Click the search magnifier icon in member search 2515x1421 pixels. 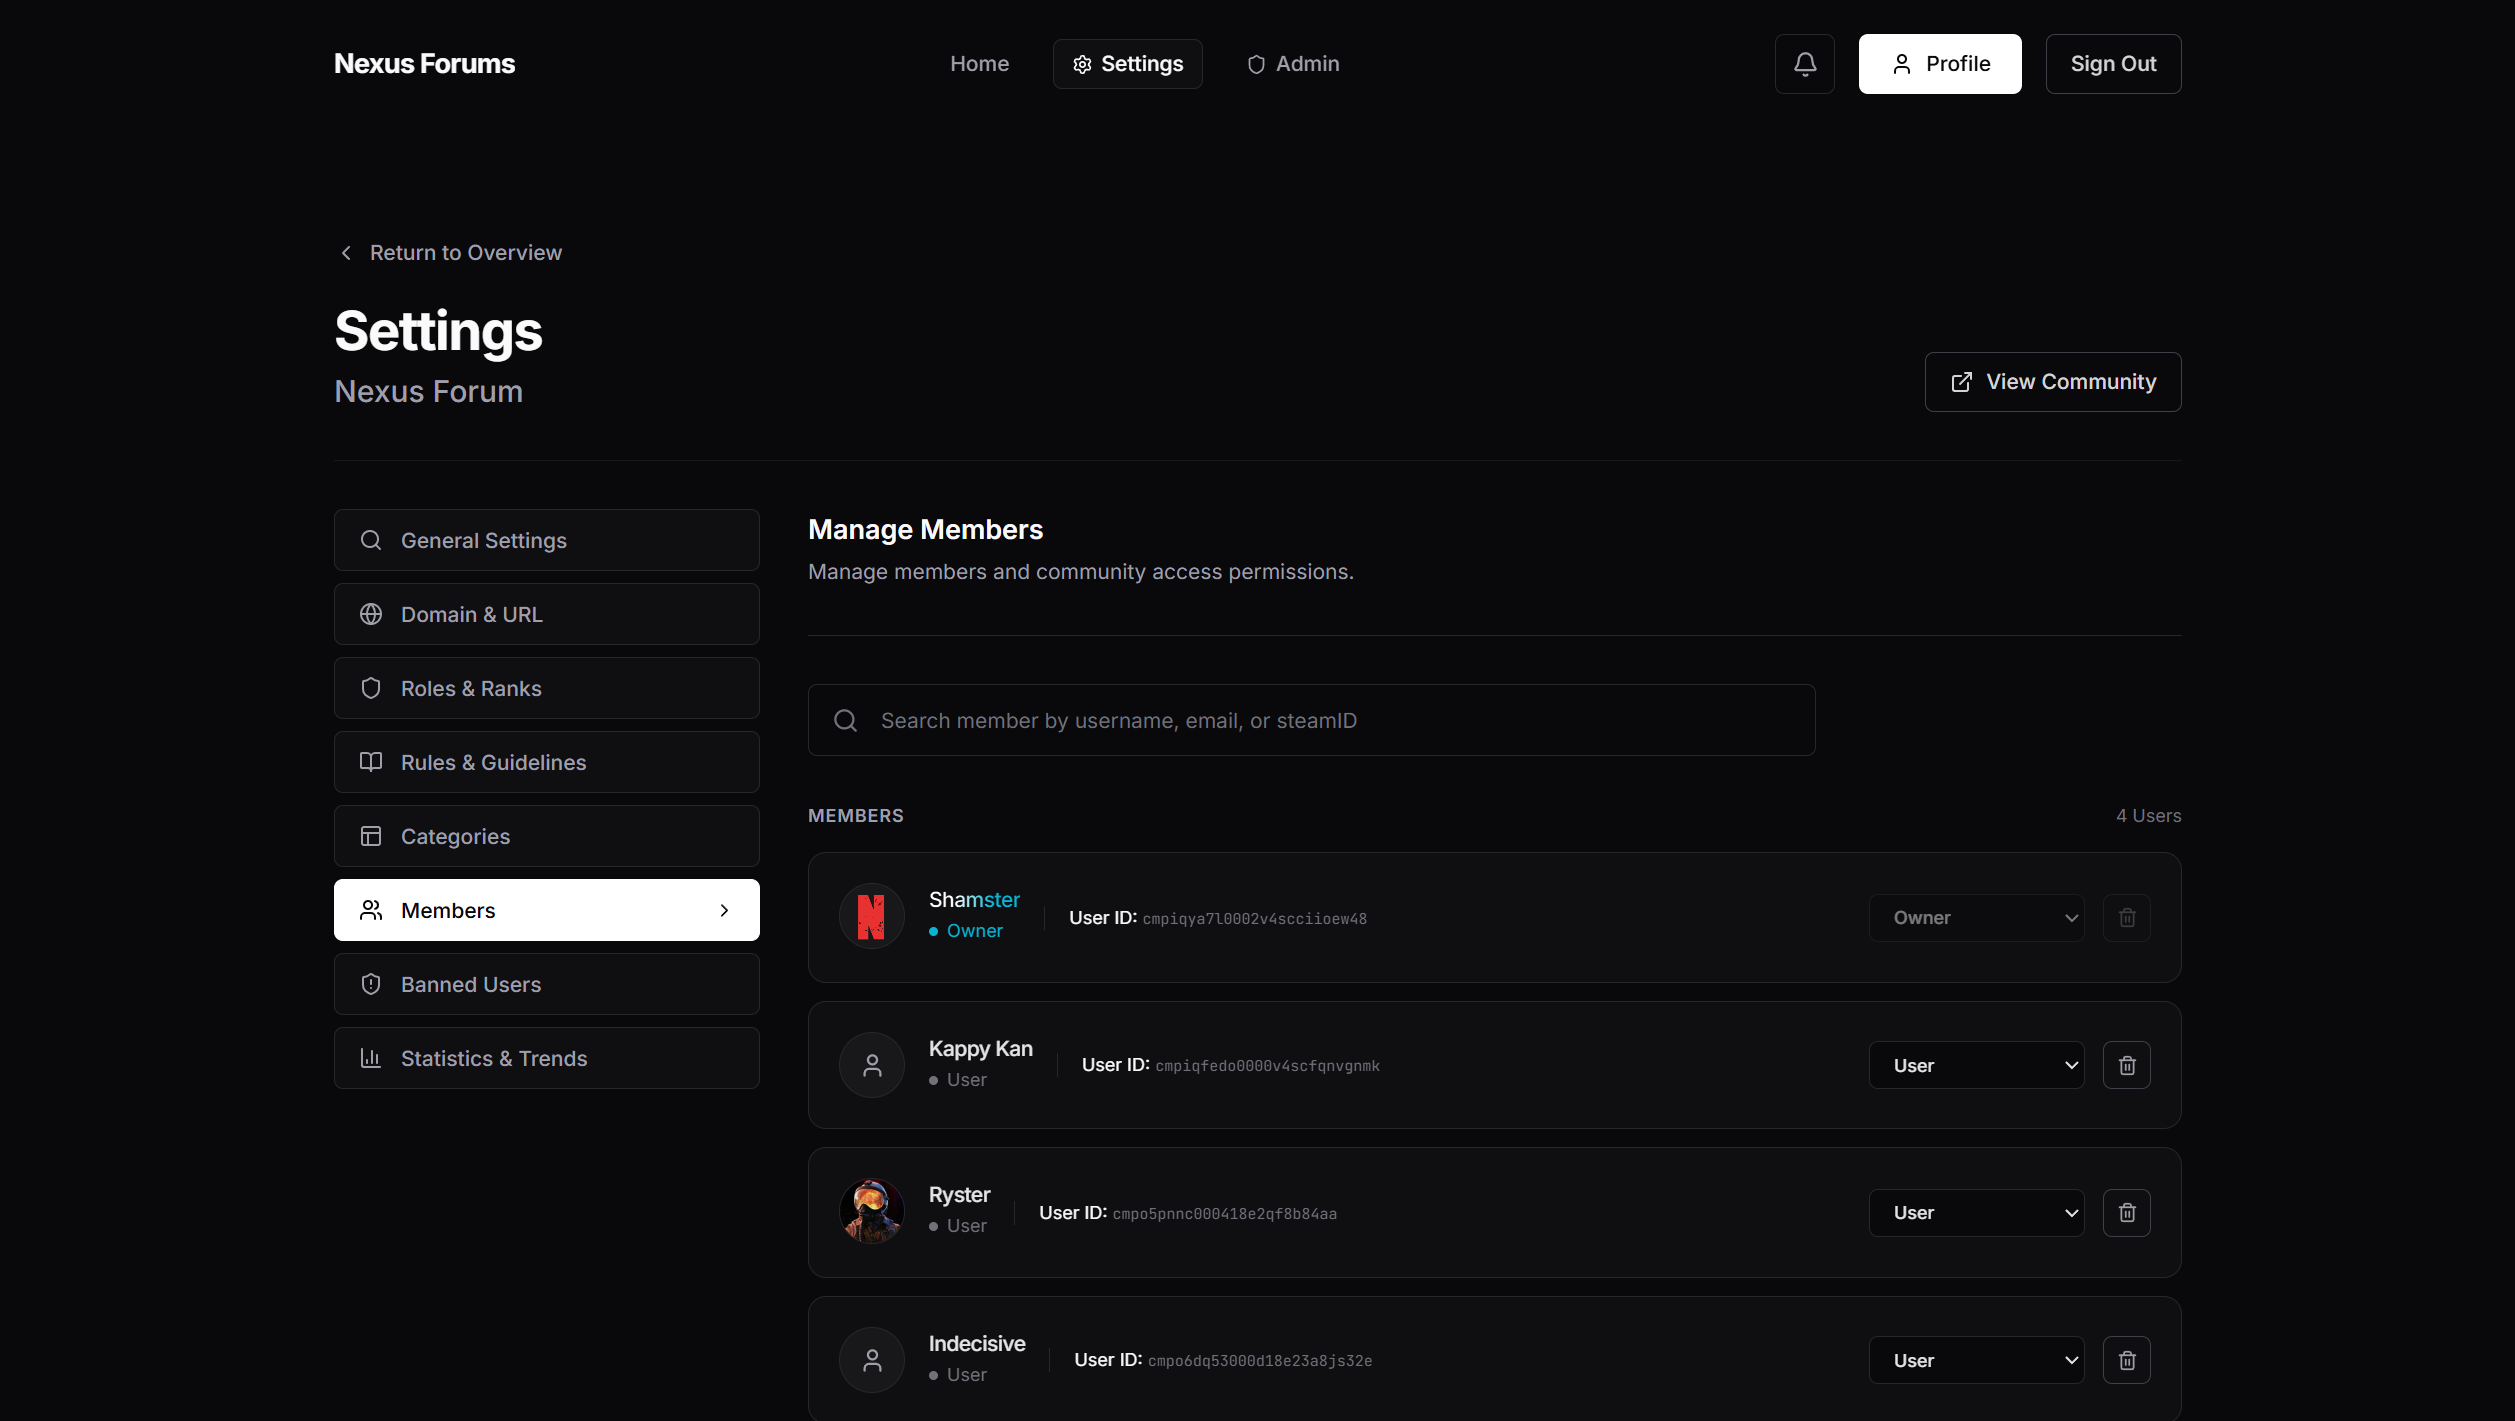(845, 720)
